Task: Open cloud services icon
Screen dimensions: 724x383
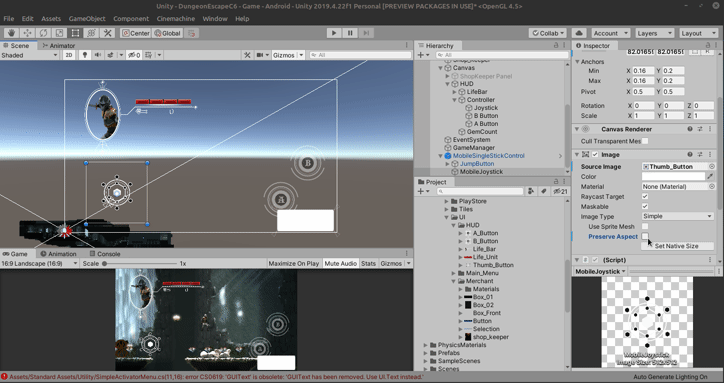Action: click(579, 33)
